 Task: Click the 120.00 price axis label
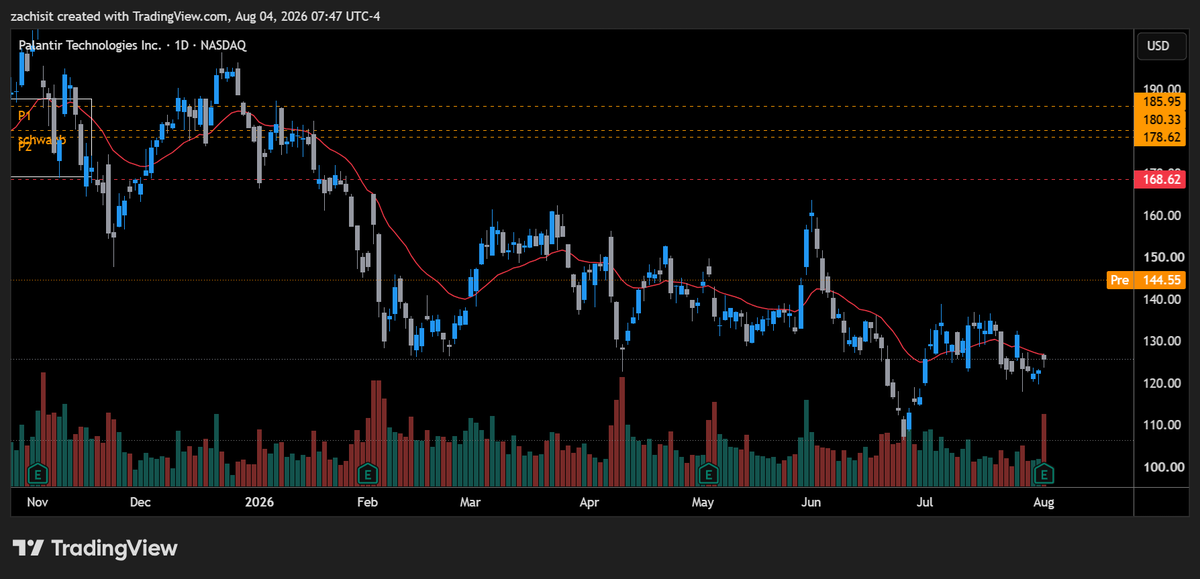pos(1163,383)
